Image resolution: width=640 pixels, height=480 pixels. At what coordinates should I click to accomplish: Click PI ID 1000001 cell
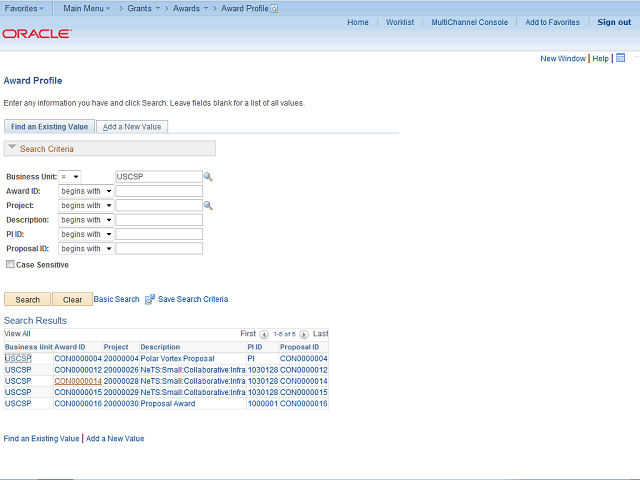(x=263, y=403)
